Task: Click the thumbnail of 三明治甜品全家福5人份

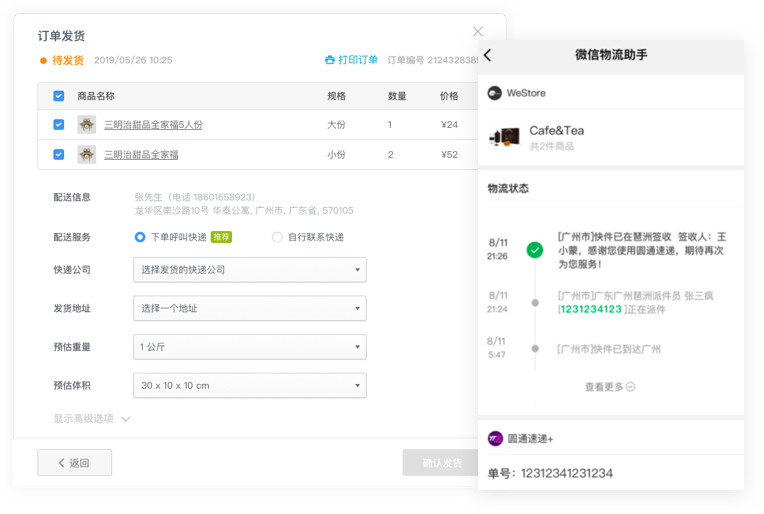Action: click(x=87, y=125)
